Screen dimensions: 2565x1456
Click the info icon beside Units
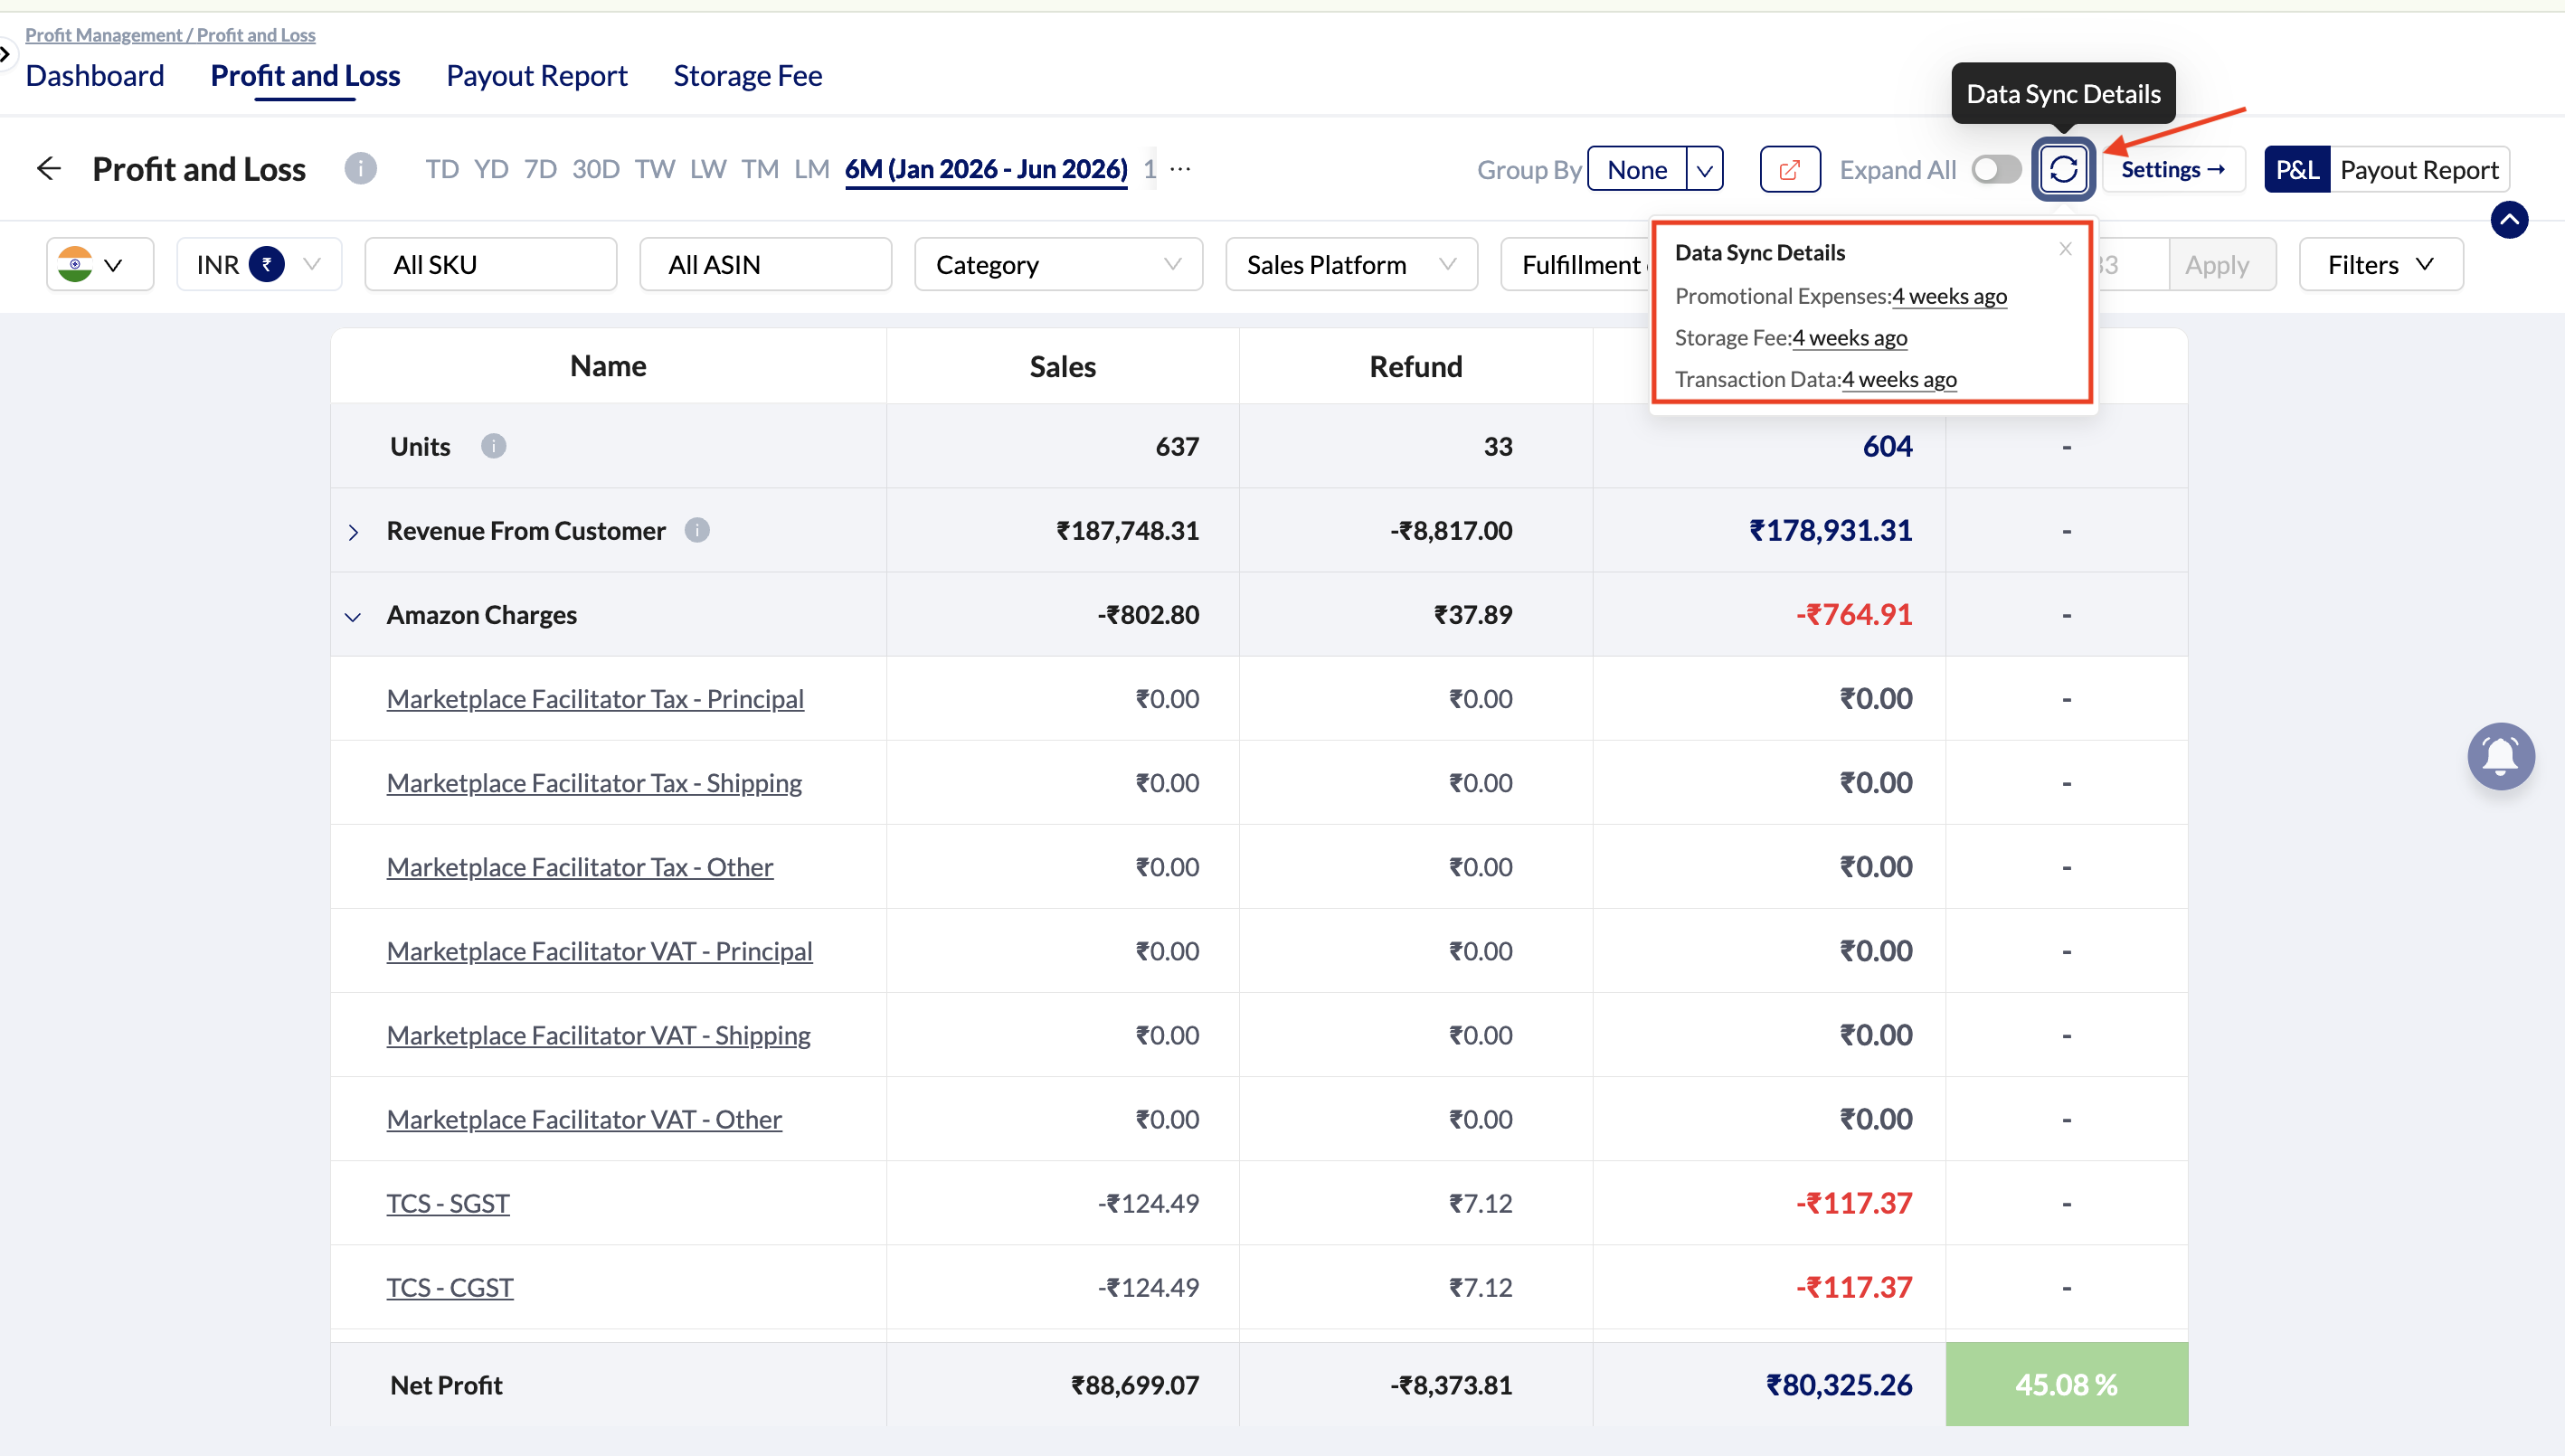click(493, 446)
